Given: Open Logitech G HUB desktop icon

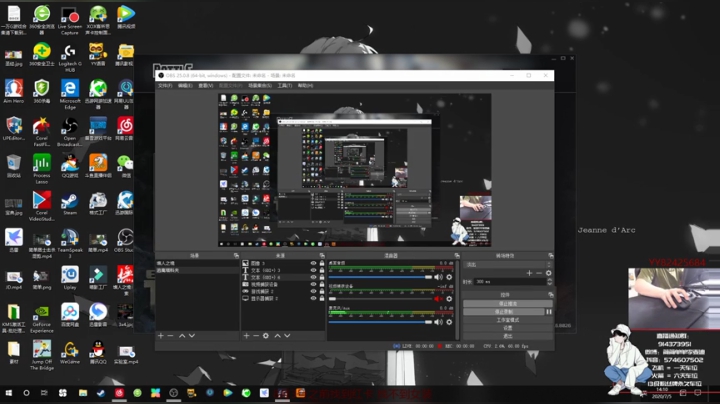Looking at the screenshot, I should coord(70,58).
